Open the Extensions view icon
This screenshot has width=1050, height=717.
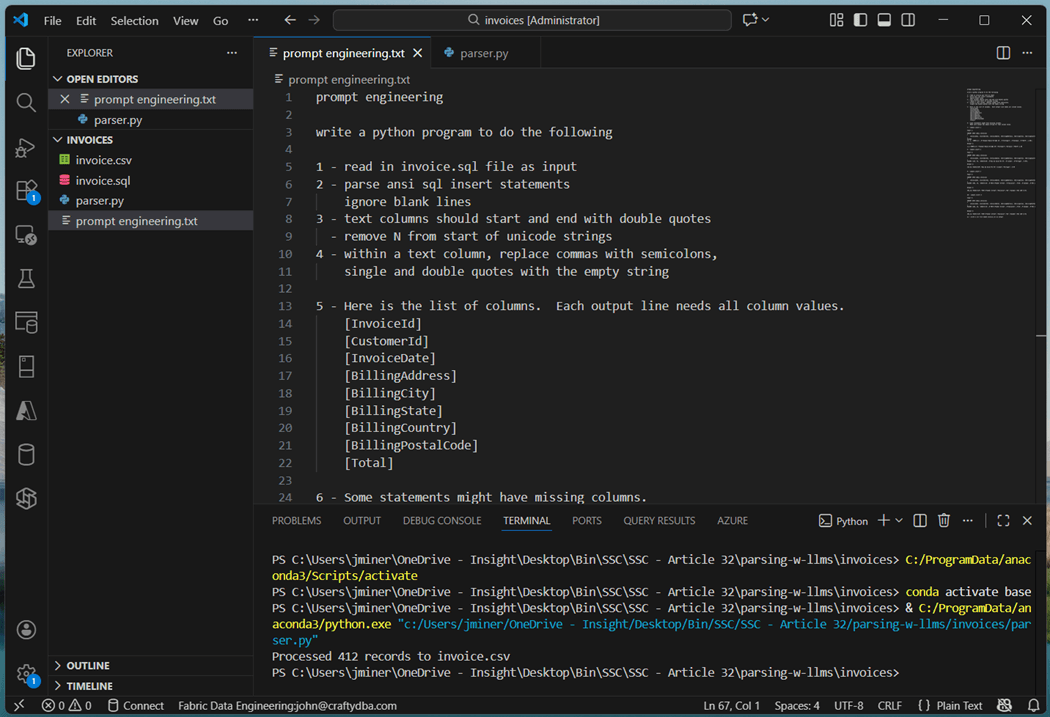click(26, 191)
